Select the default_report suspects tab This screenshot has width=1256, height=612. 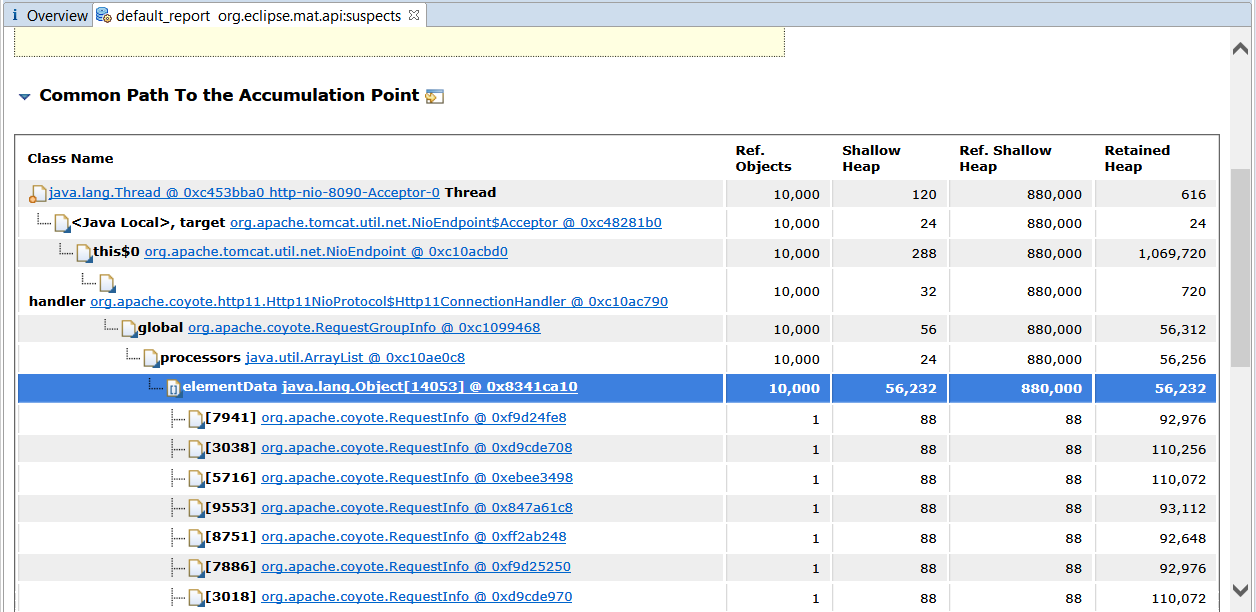coord(258,16)
